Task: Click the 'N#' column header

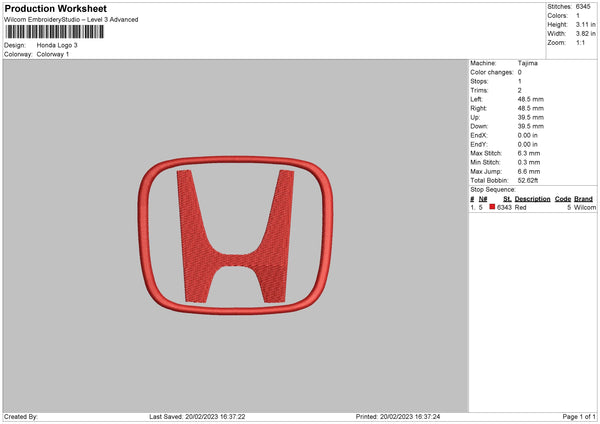Action: [x=483, y=199]
